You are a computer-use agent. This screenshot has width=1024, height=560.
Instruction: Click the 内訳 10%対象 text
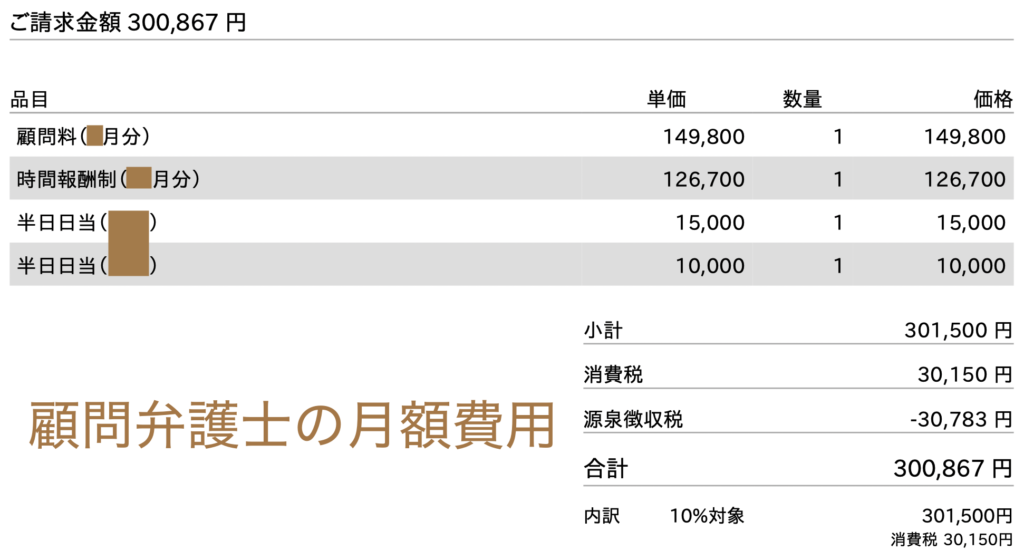point(664,516)
